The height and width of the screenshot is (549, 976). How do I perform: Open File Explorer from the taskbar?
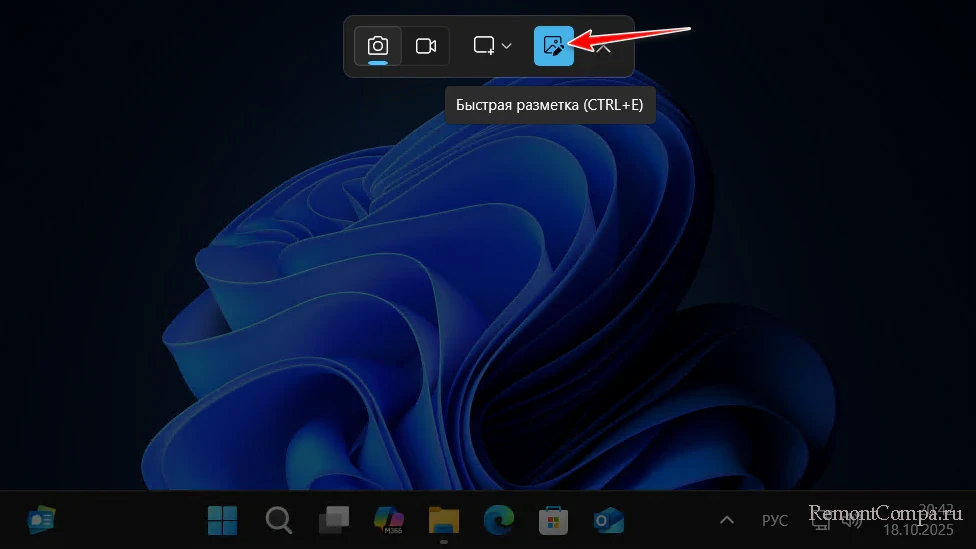[x=443, y=520]
